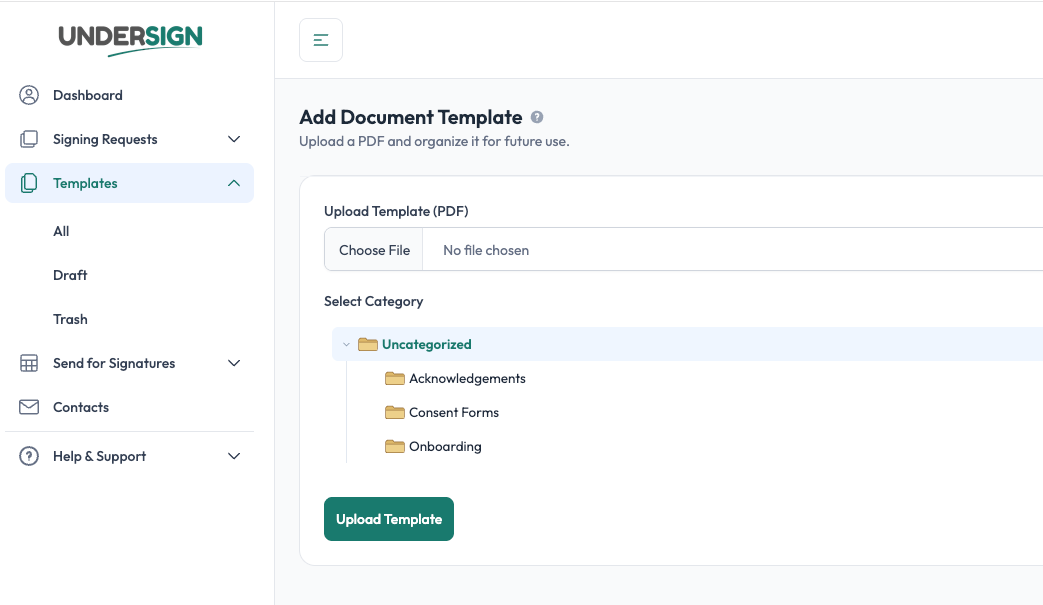Select the Onboarding category
The height and width of the screenshot is (605, 1043).
coord(445,446)
